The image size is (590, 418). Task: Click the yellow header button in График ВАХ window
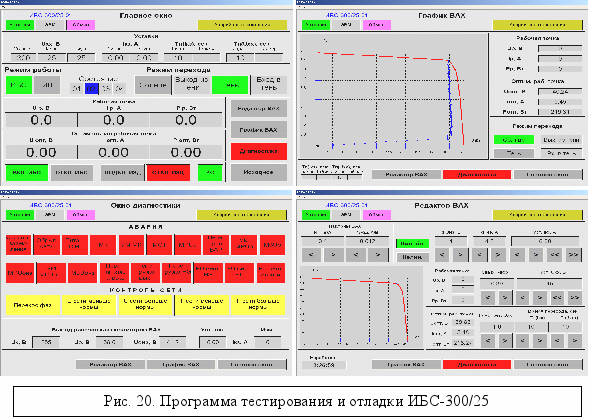(537, 25)
